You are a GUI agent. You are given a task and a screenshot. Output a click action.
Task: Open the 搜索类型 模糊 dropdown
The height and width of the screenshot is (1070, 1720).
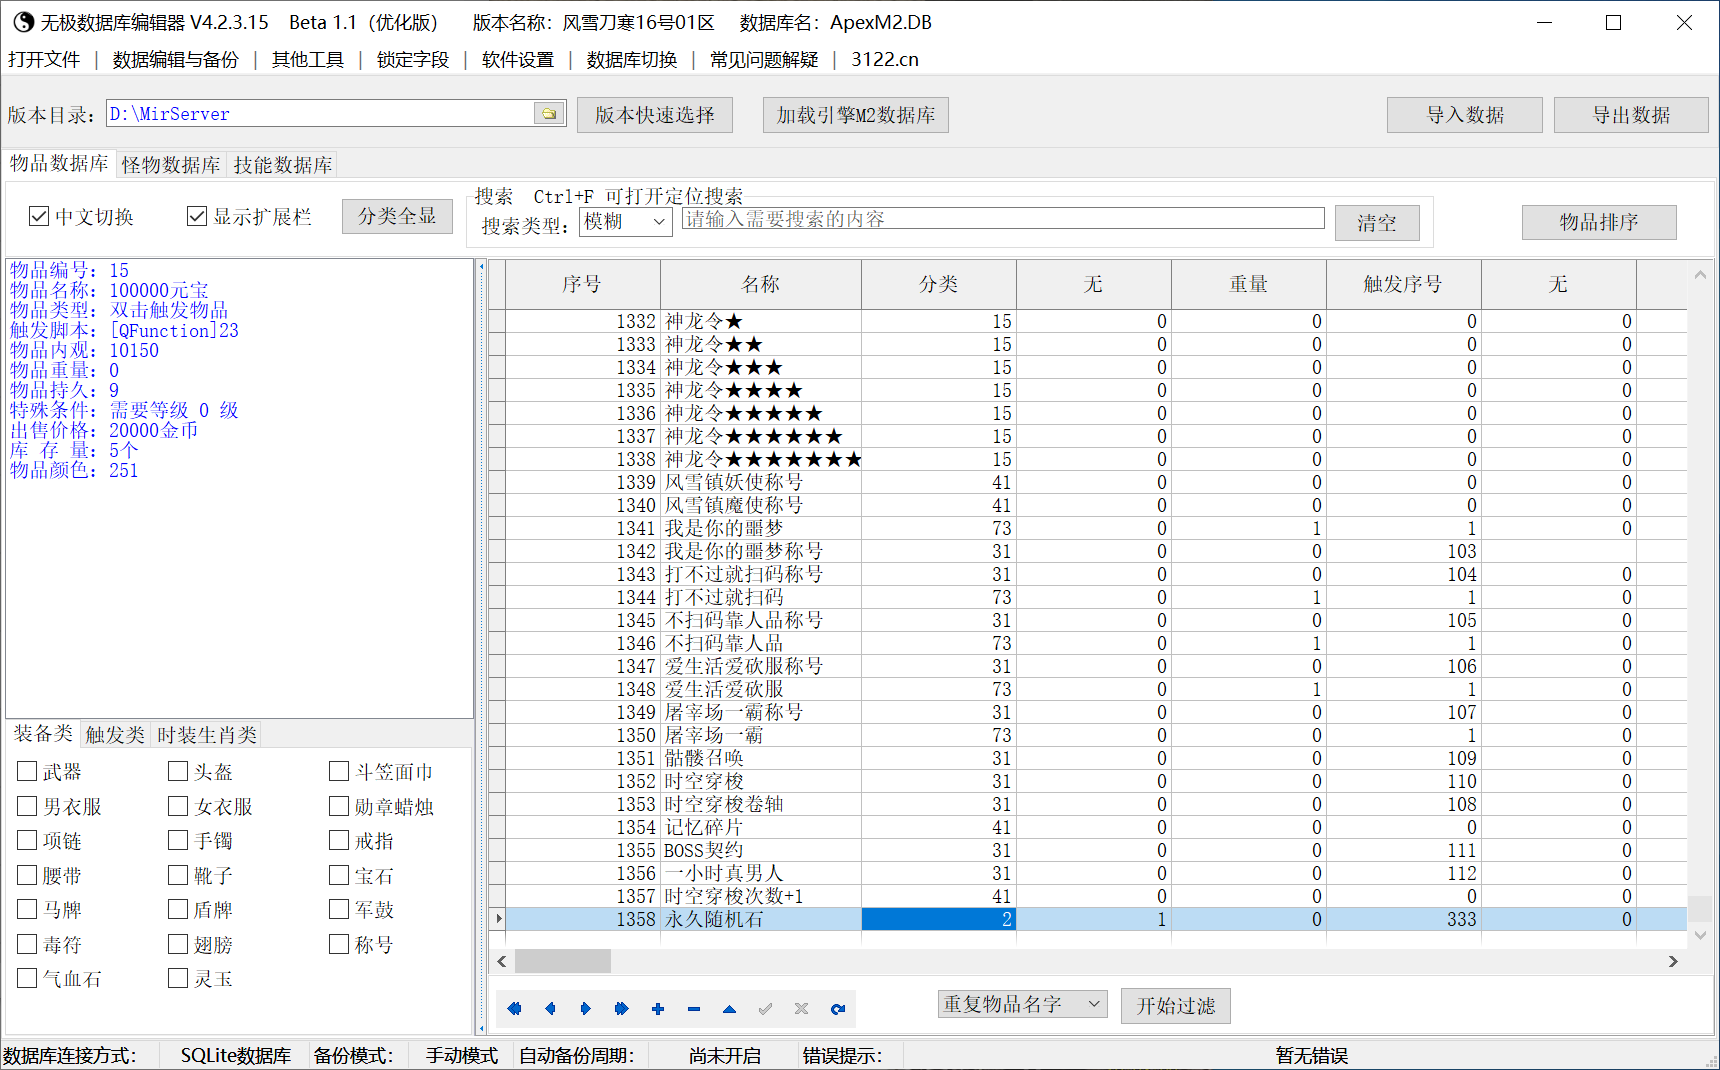click(x=626, y=221)
